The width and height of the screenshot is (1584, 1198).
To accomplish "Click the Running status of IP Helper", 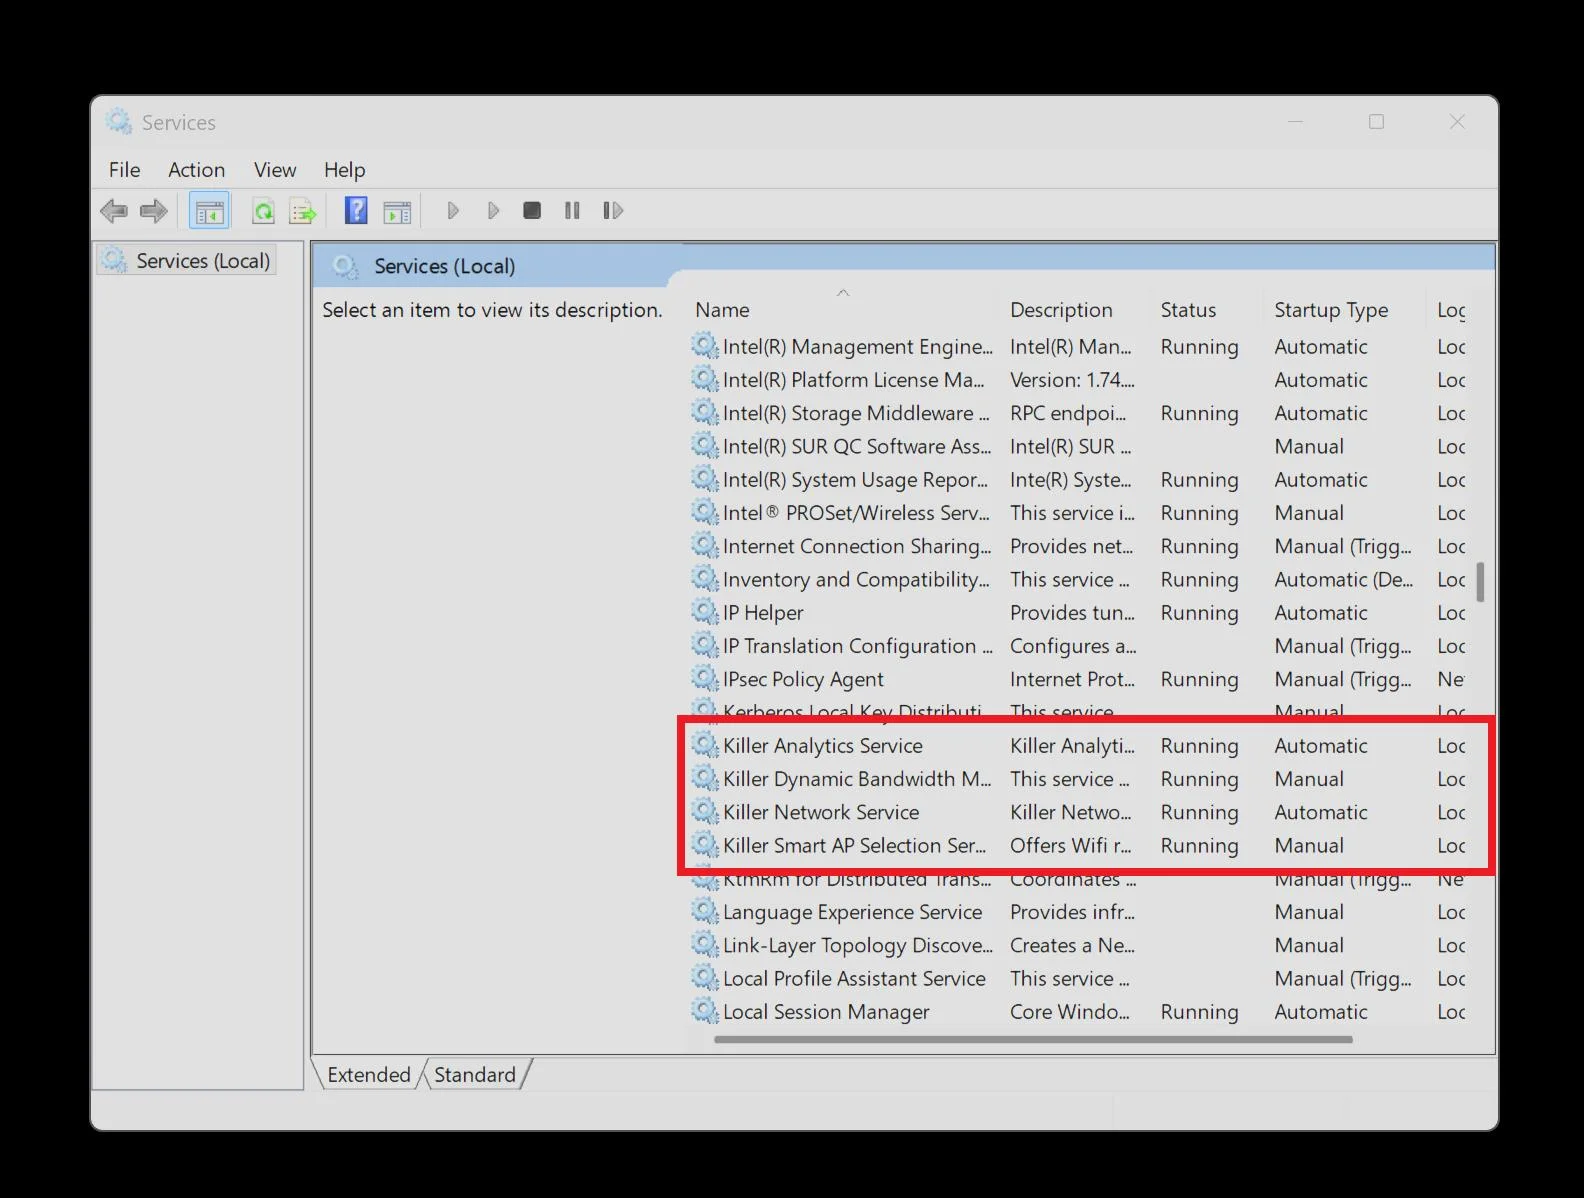I will [1199, 612].
